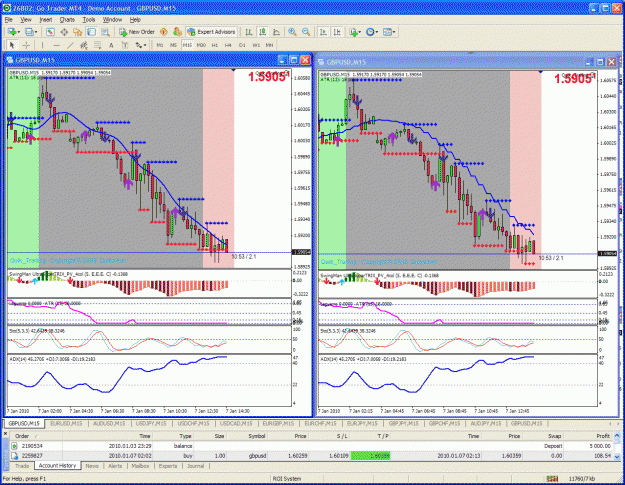Expand the Profiles dropdown arrow
625x485 pixels.
pos(36,32)
